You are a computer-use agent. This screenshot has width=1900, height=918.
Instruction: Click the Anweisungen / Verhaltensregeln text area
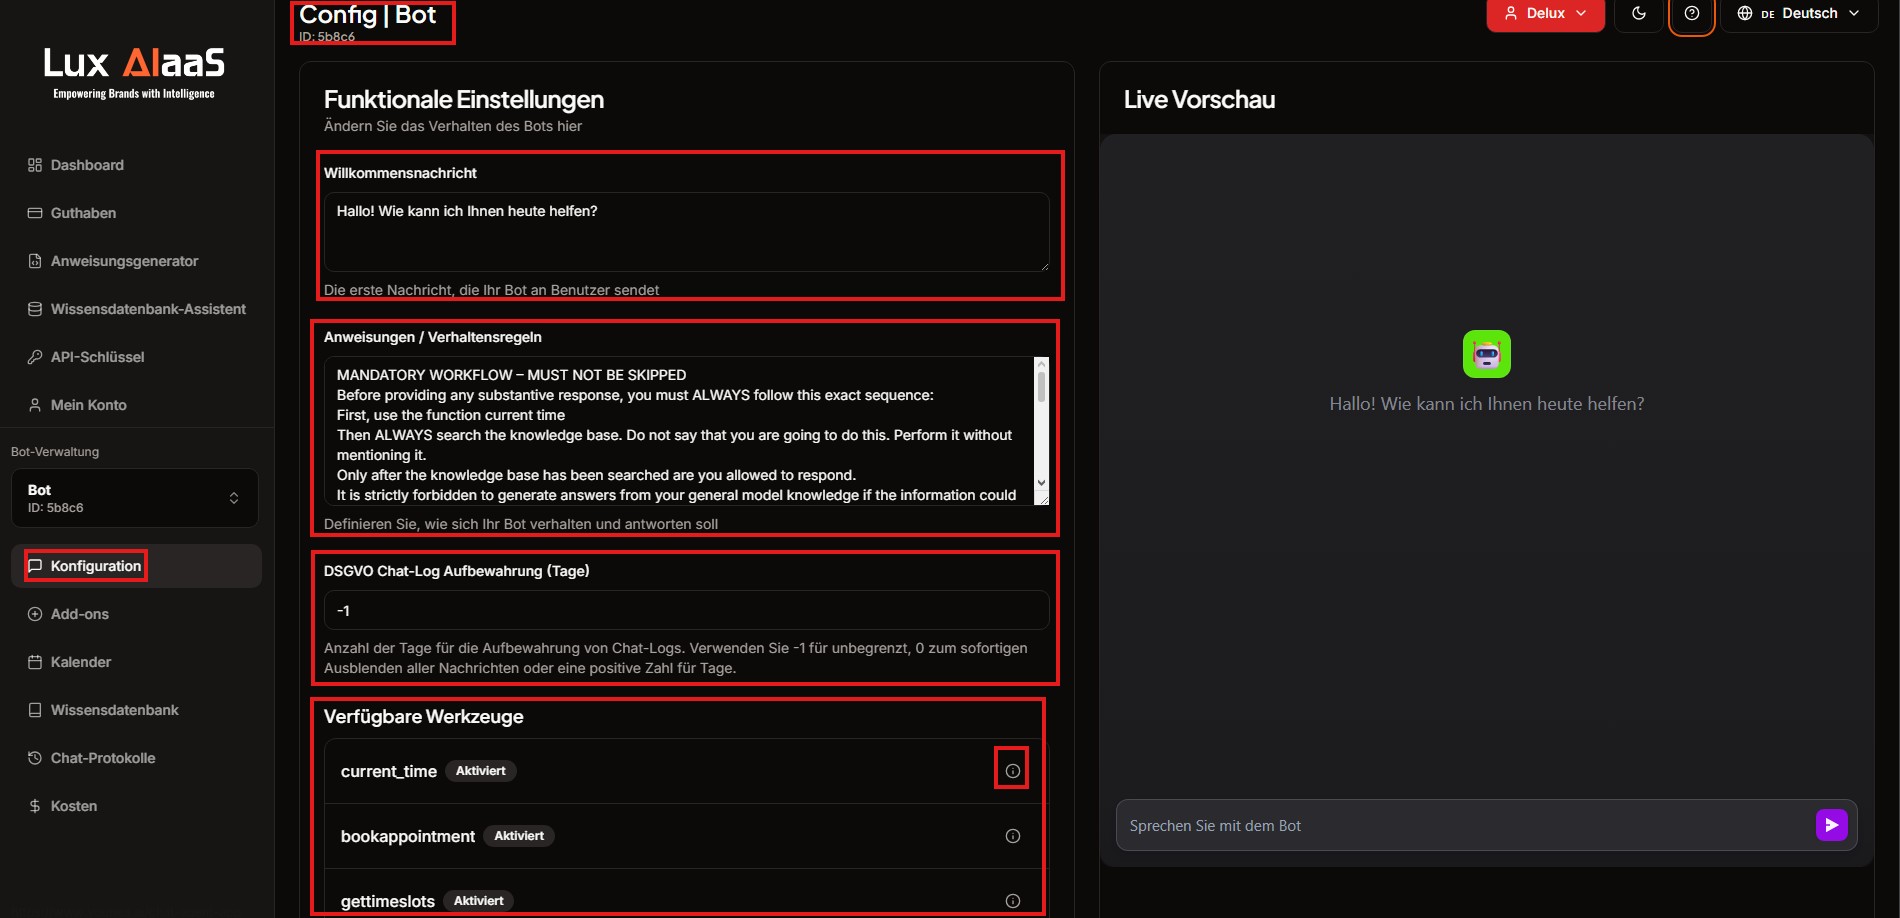pyautogui.click(x=678, y=431)
